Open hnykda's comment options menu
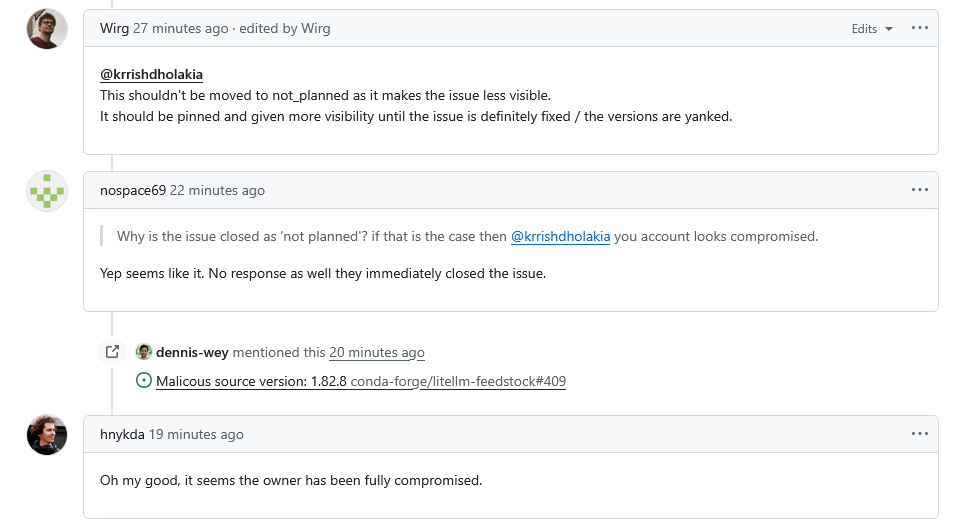958x531 pixels. (919, 434)
